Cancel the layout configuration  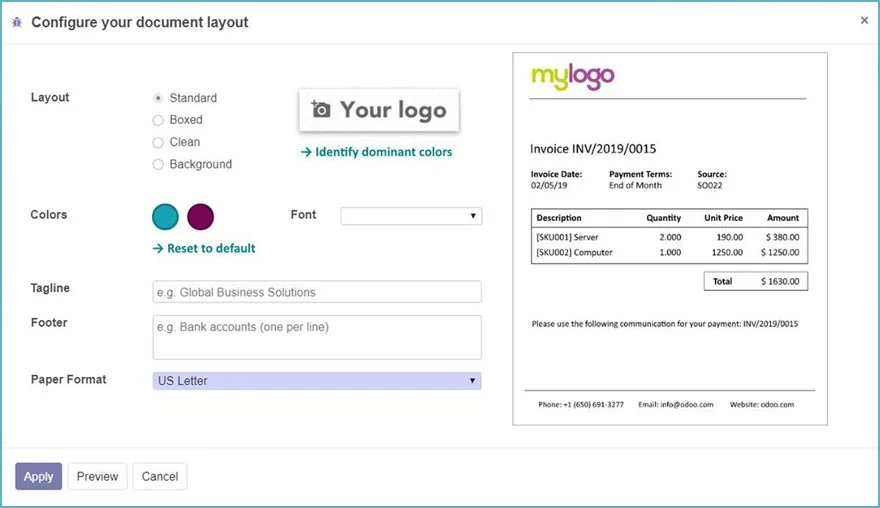[x=160, y=477]
